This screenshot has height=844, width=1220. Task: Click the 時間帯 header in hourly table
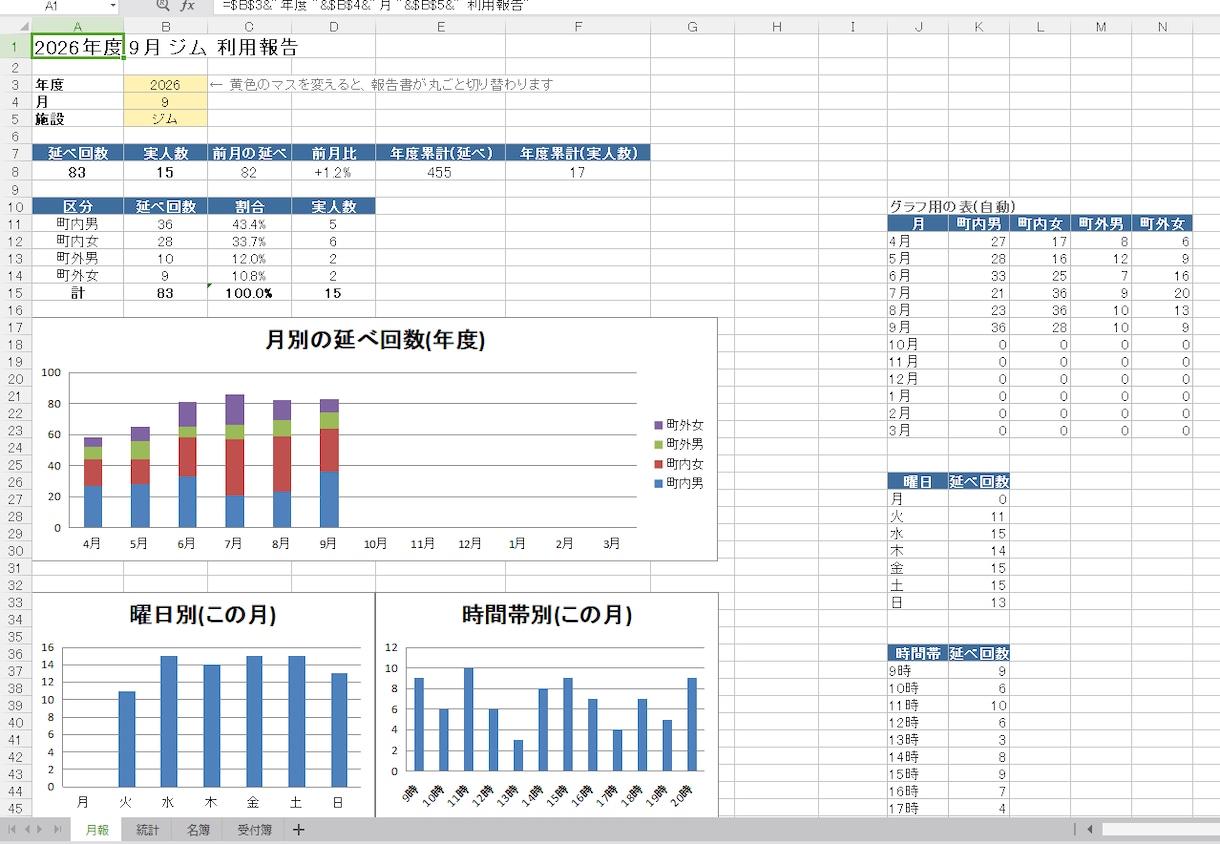(918, 653)
